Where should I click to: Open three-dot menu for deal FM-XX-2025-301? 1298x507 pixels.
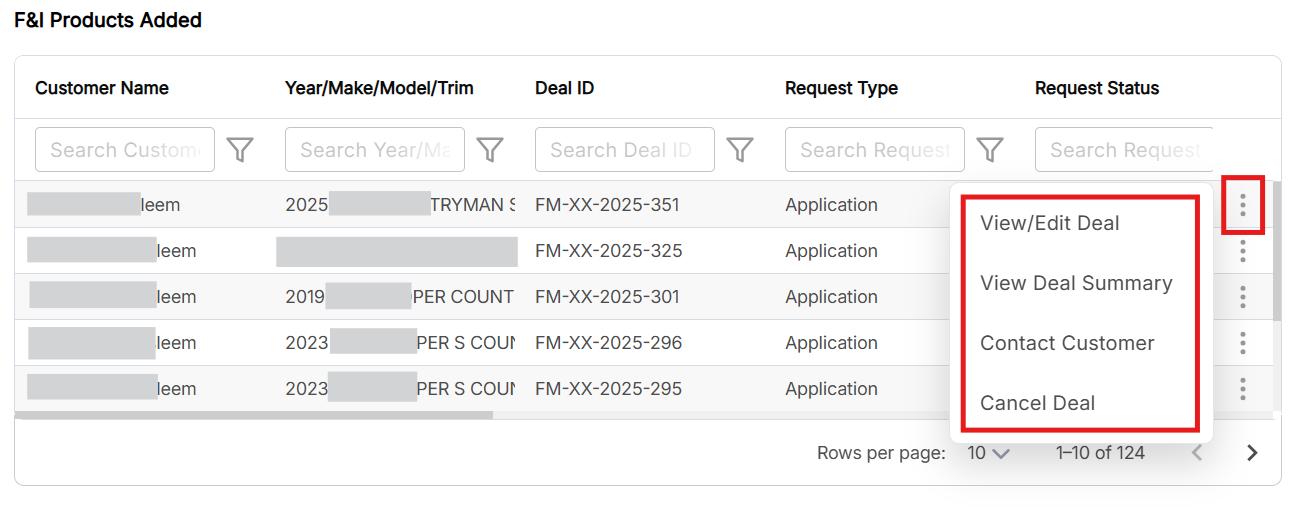(1243, 297)
